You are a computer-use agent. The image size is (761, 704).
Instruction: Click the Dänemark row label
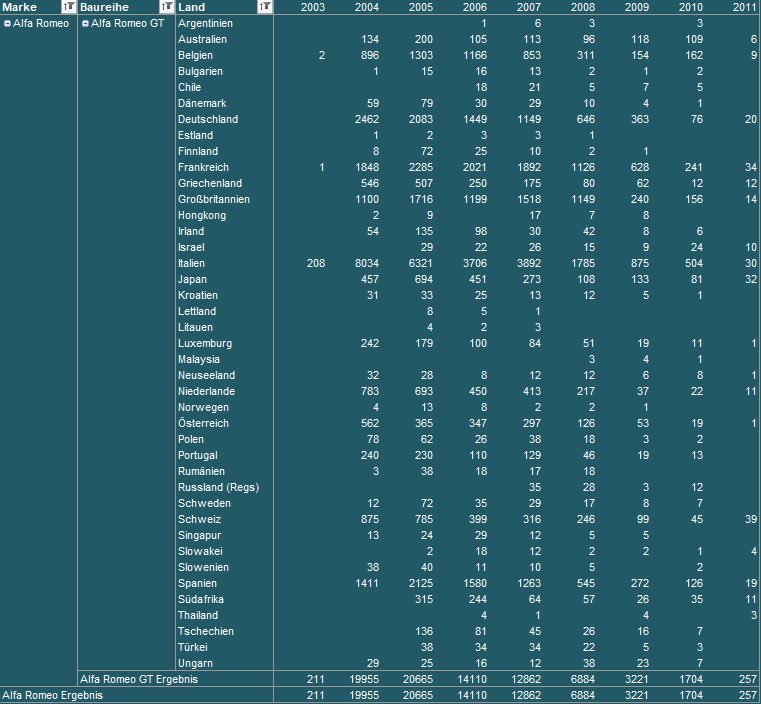pos(202,103)
